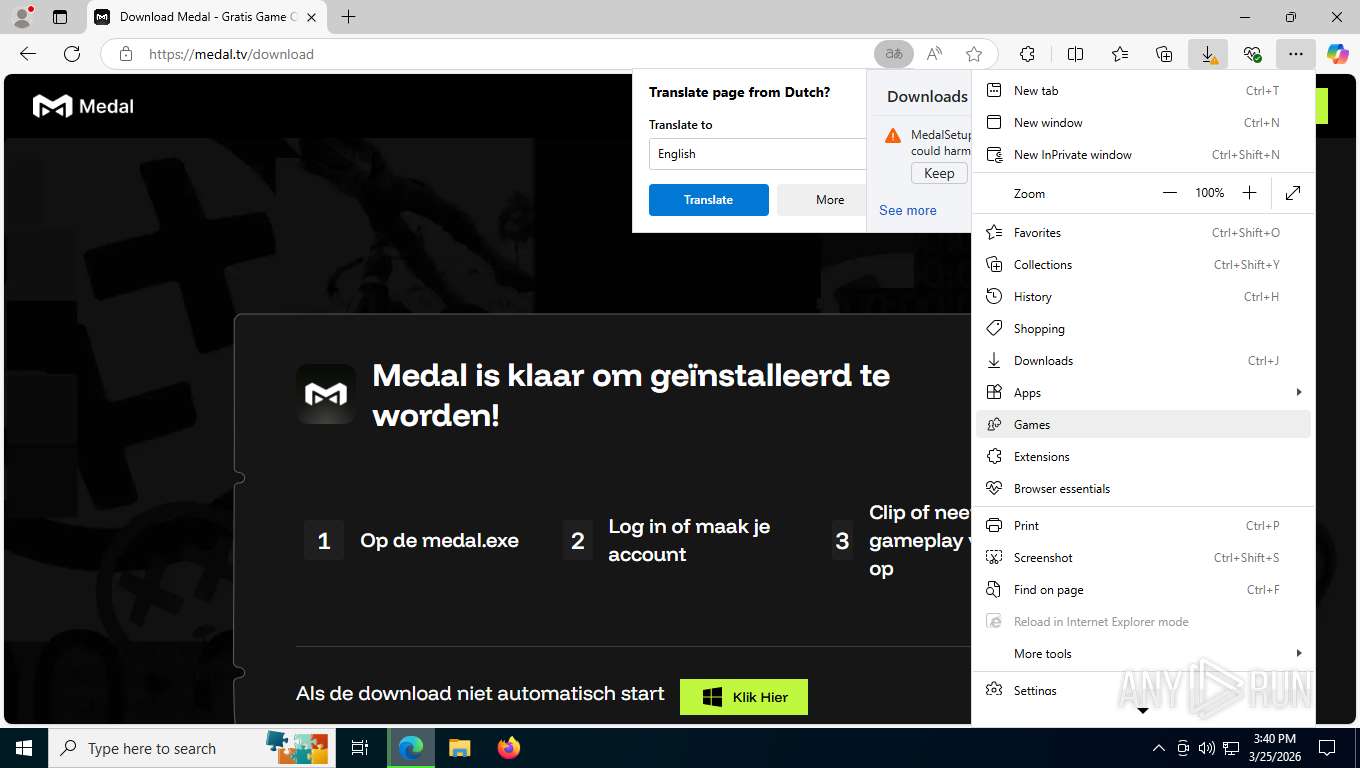This screenshot has height=768, width=1360.
Task: Select Find on page menu item
Action: [1143, 590]
